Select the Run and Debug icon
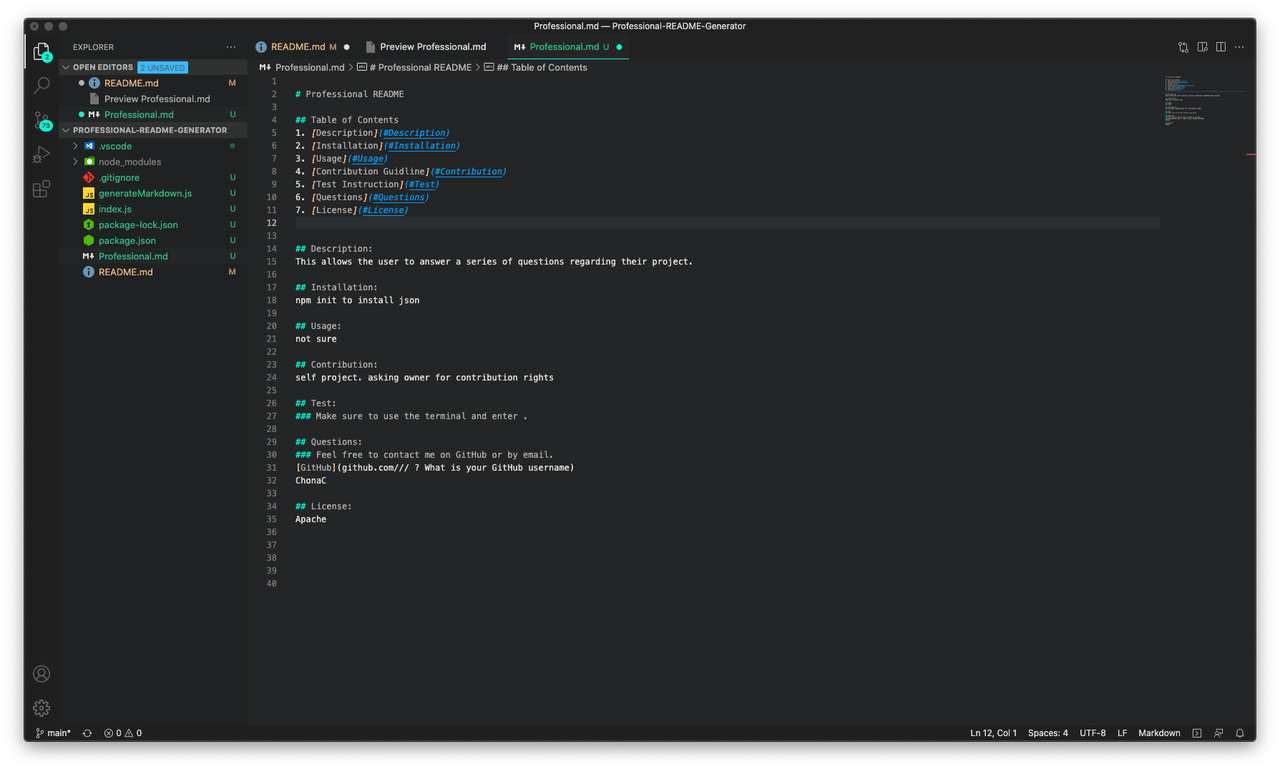Screen dimensions: 1280x771 pyautogui.click(x=41, y=153)
